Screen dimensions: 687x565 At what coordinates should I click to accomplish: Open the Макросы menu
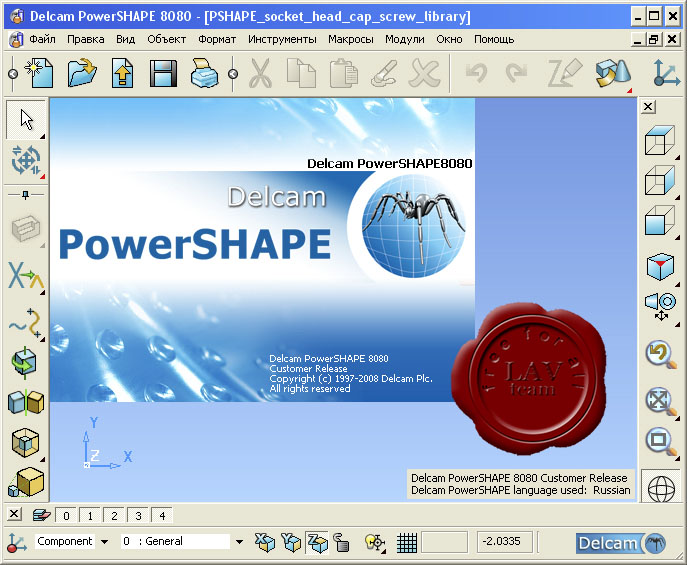tap(351, 39)
